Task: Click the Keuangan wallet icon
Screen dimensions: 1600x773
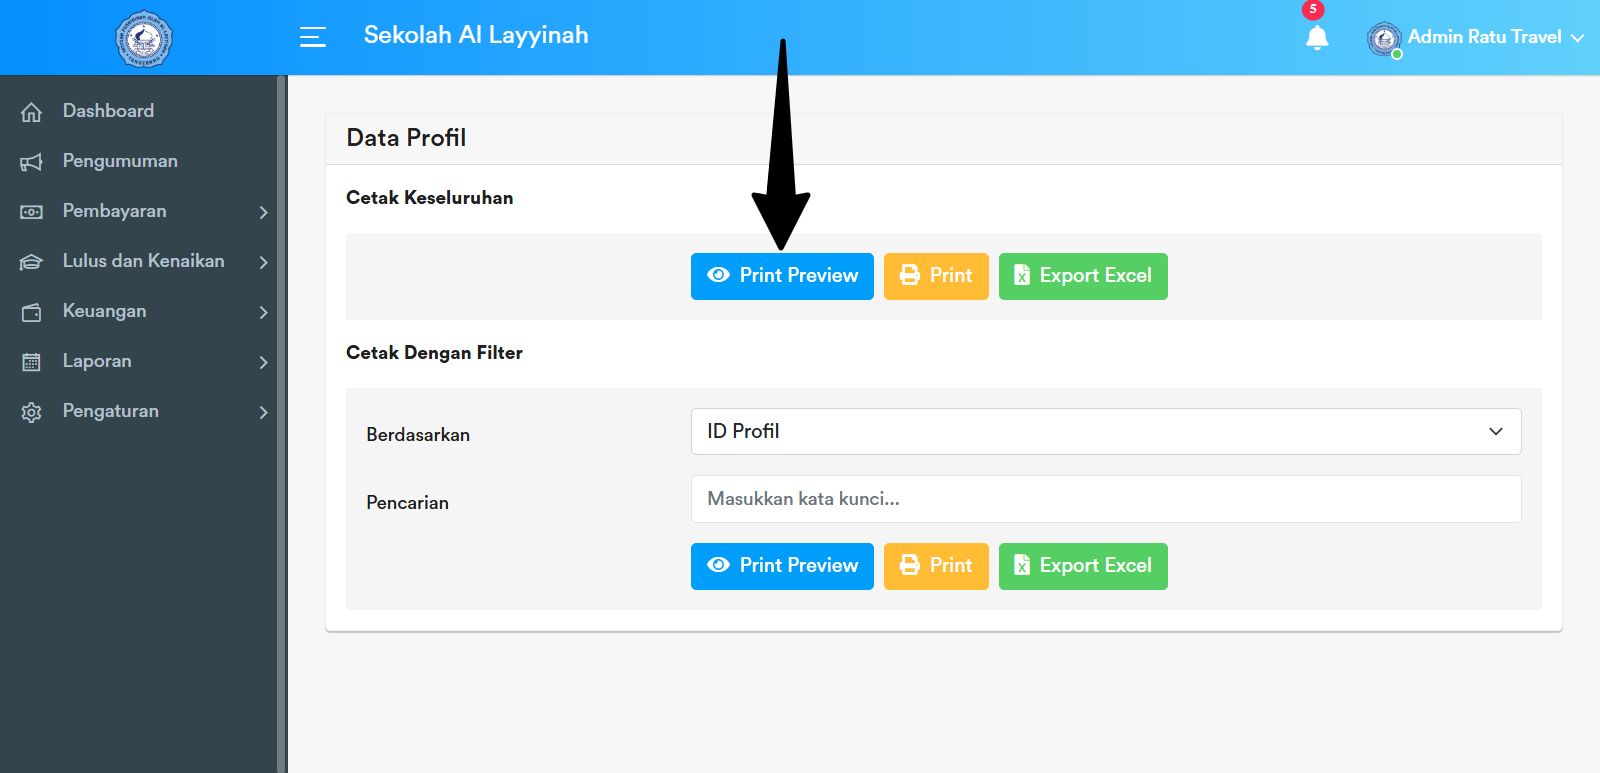Action: tap(32, 312)
